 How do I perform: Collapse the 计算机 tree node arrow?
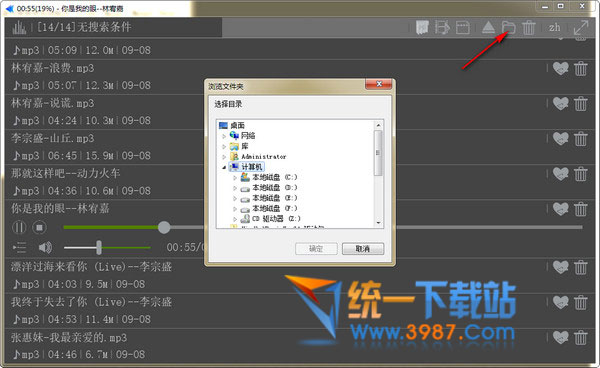click(224, 167)
